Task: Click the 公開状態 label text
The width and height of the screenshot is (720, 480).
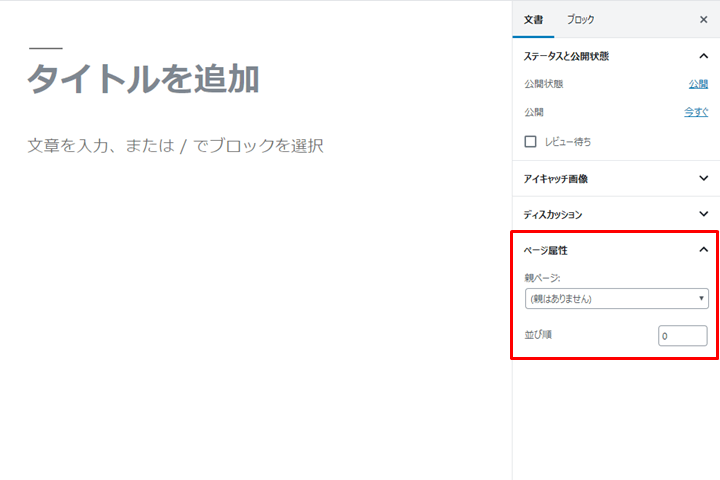Action: coord(544,84)
